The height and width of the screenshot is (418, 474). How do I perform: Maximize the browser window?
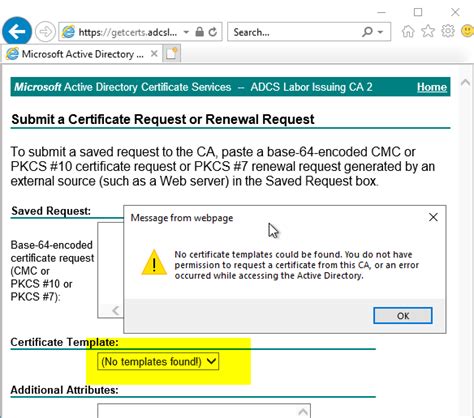(418, 12)
